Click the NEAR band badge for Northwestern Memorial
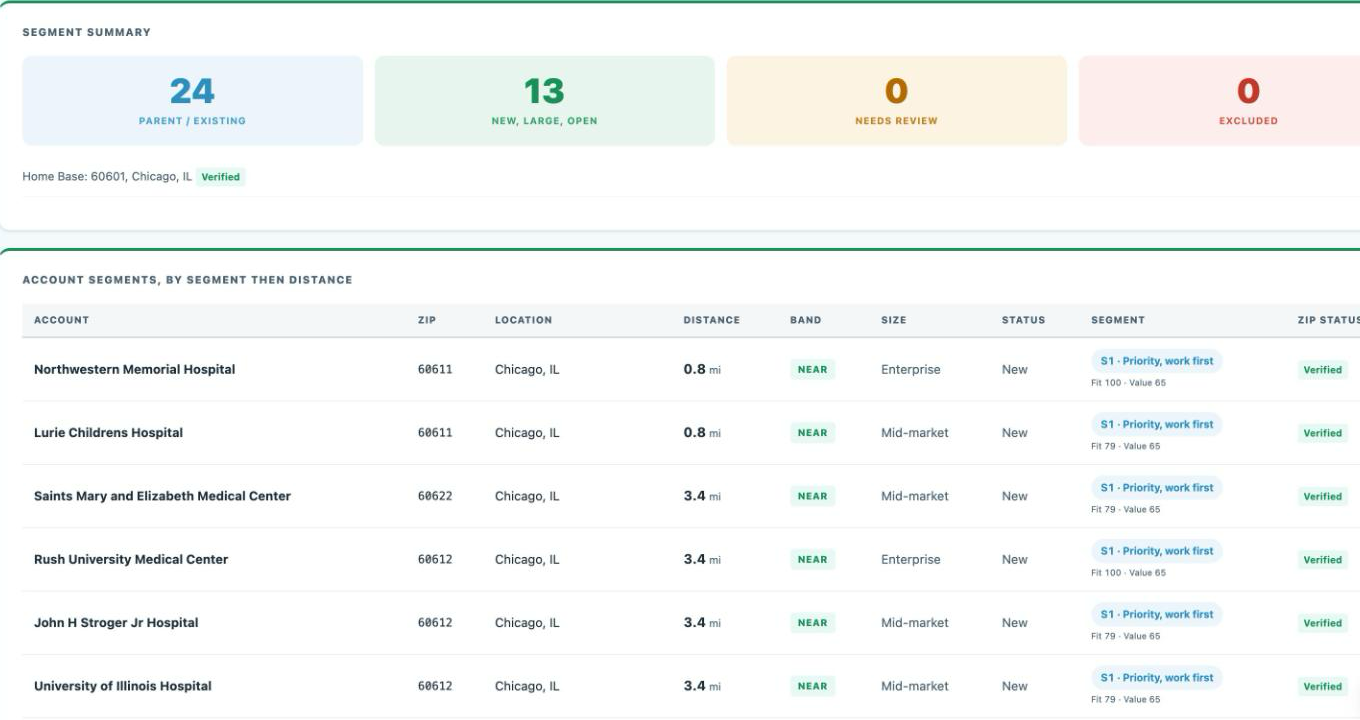Viewport: 1360px width, 720px height. coord(812,370)
